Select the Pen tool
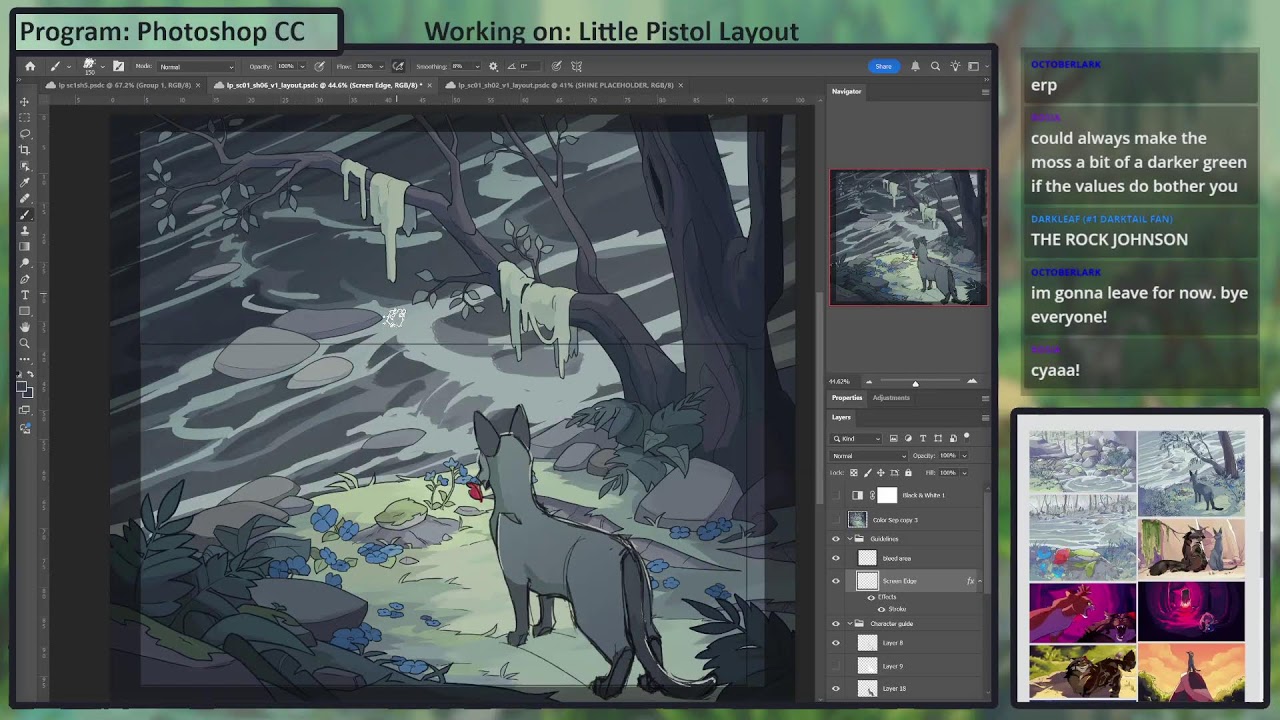Screen dimensions: 1280x720 coord(25,279)
